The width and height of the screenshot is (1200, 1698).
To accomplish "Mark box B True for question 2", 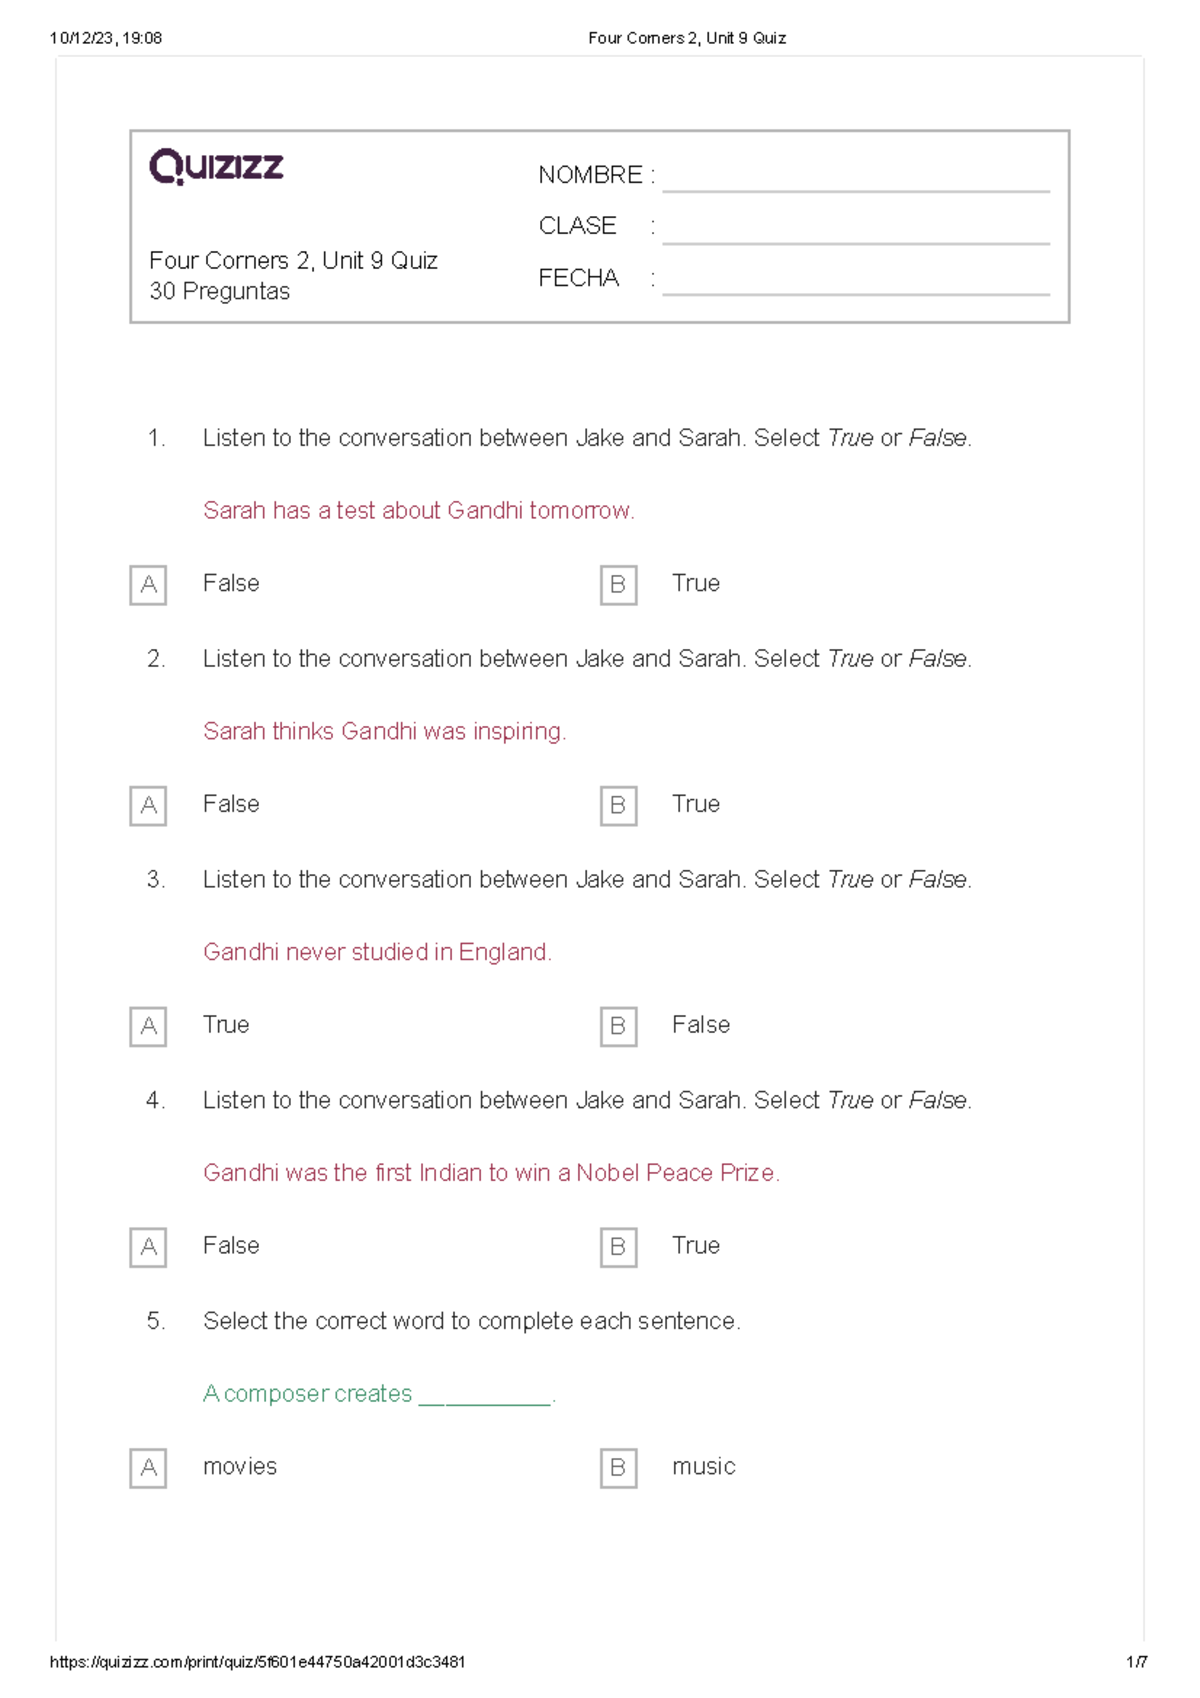I will click(x=618, y=806).
